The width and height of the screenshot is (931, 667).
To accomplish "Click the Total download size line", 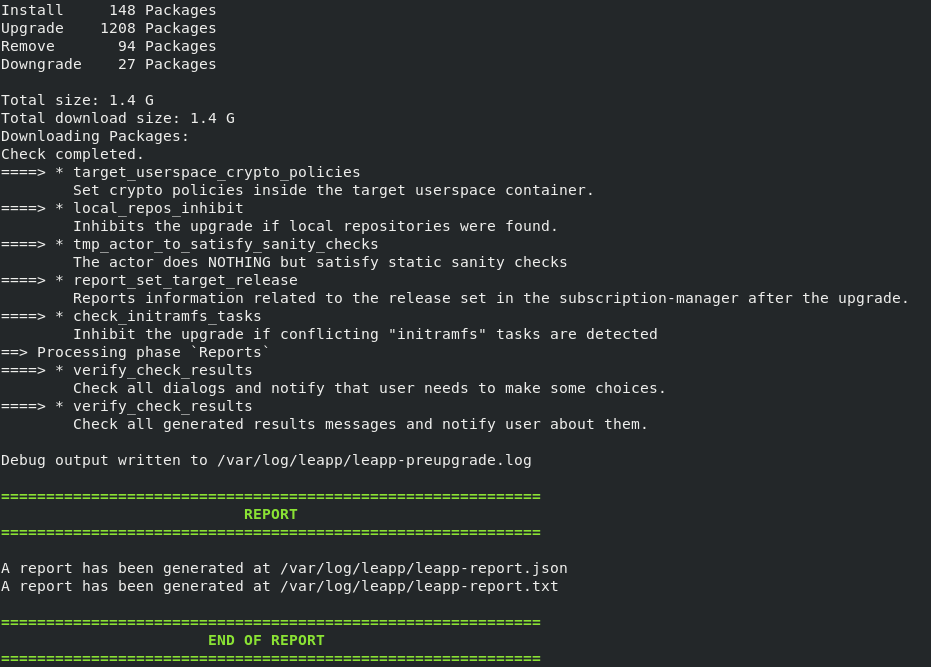I will pyautogui.click(x=118, y=118).
